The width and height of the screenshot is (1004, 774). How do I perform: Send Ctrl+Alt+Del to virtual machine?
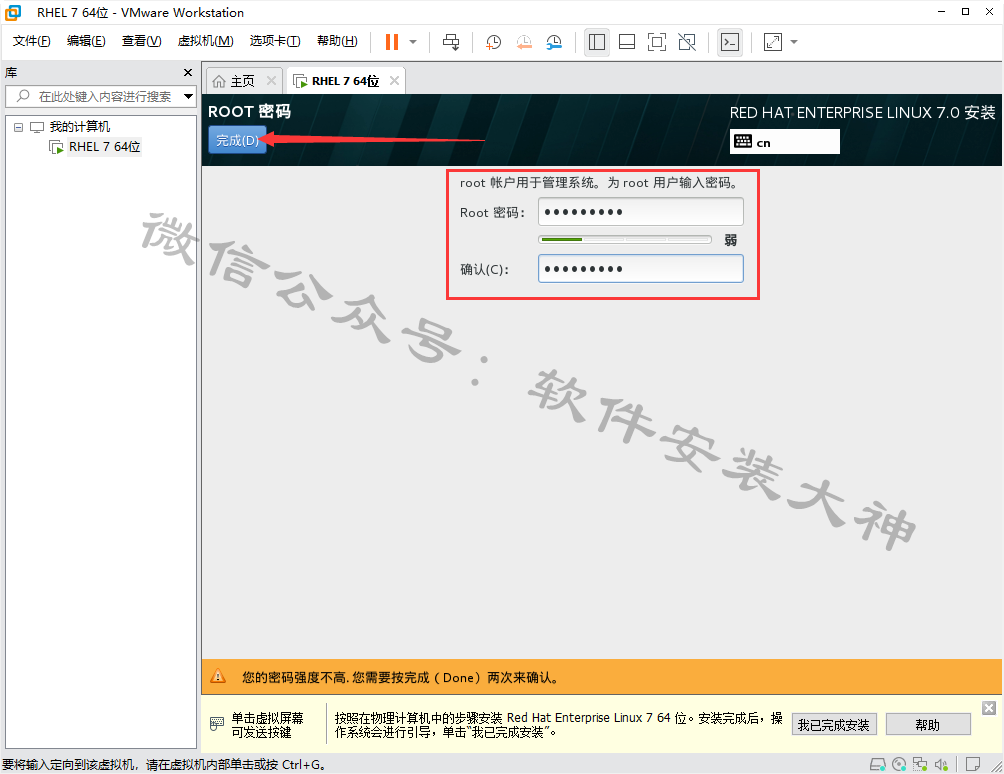pyautogui.click(x=451, y=42)
